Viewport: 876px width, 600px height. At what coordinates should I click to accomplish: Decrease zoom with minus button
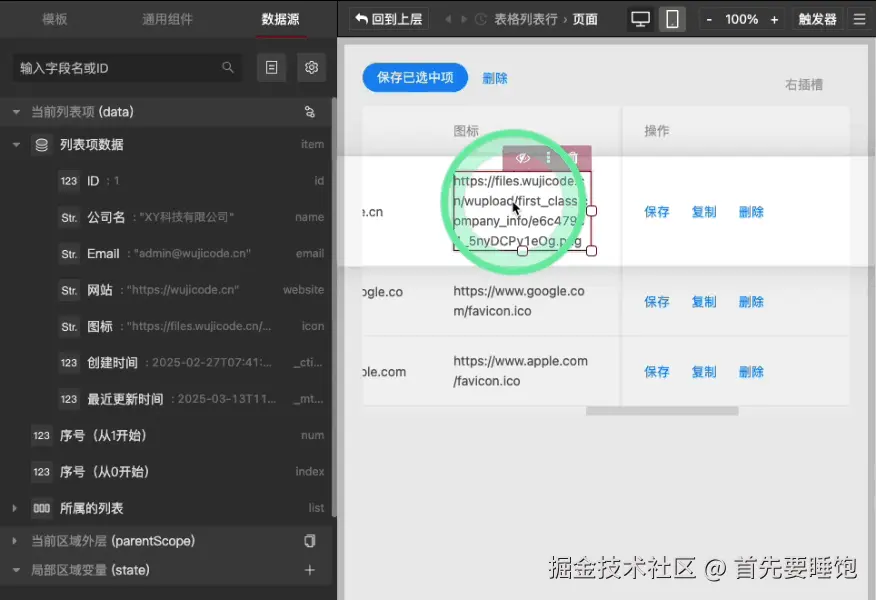click(709, 19)
